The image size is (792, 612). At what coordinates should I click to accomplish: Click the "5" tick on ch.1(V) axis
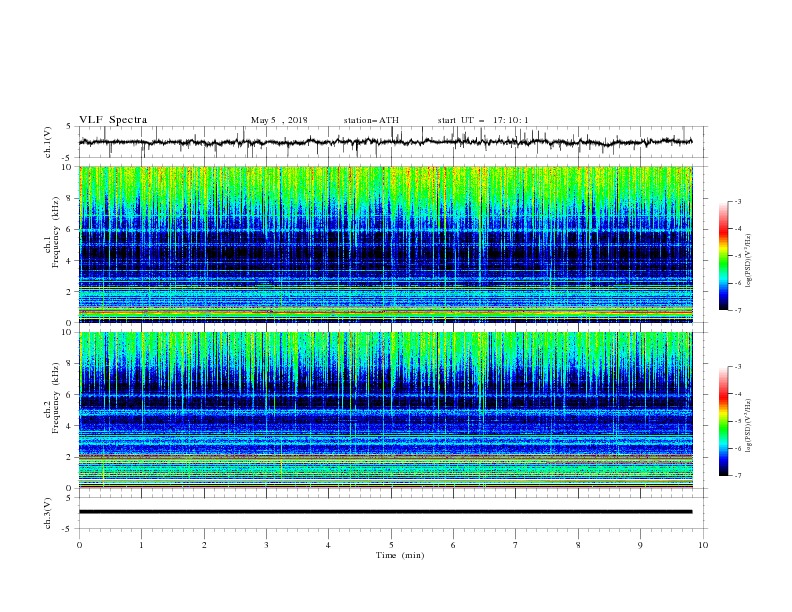[69, 127]
